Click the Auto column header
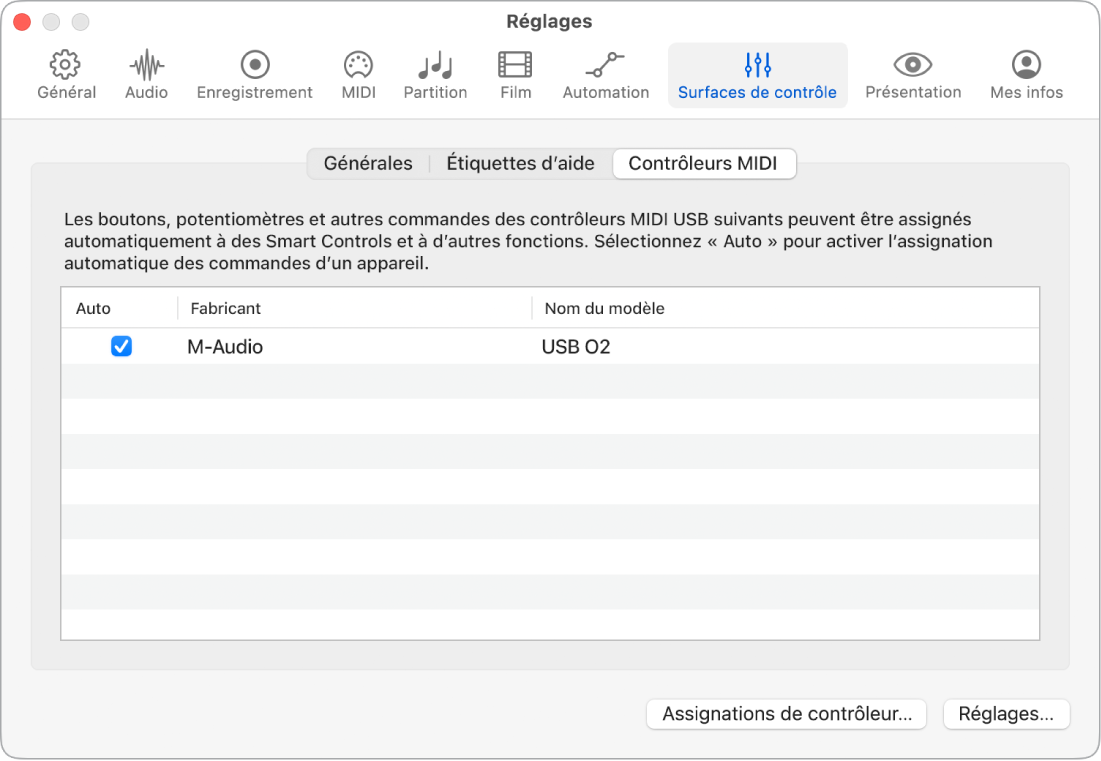Viewport: 1101px width, 761px height. pos(94,308)
